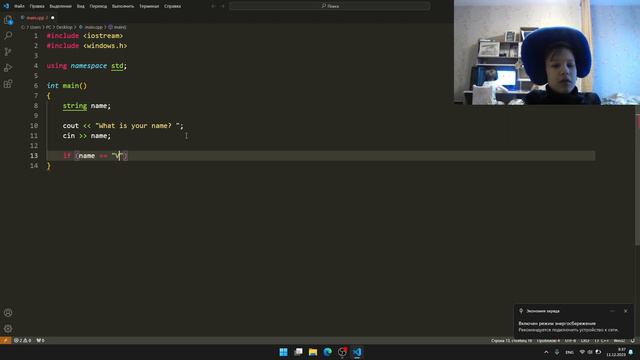This screenshot has width=640, height=360.
Task: Open the Справка menu
Action: [173, 6]
